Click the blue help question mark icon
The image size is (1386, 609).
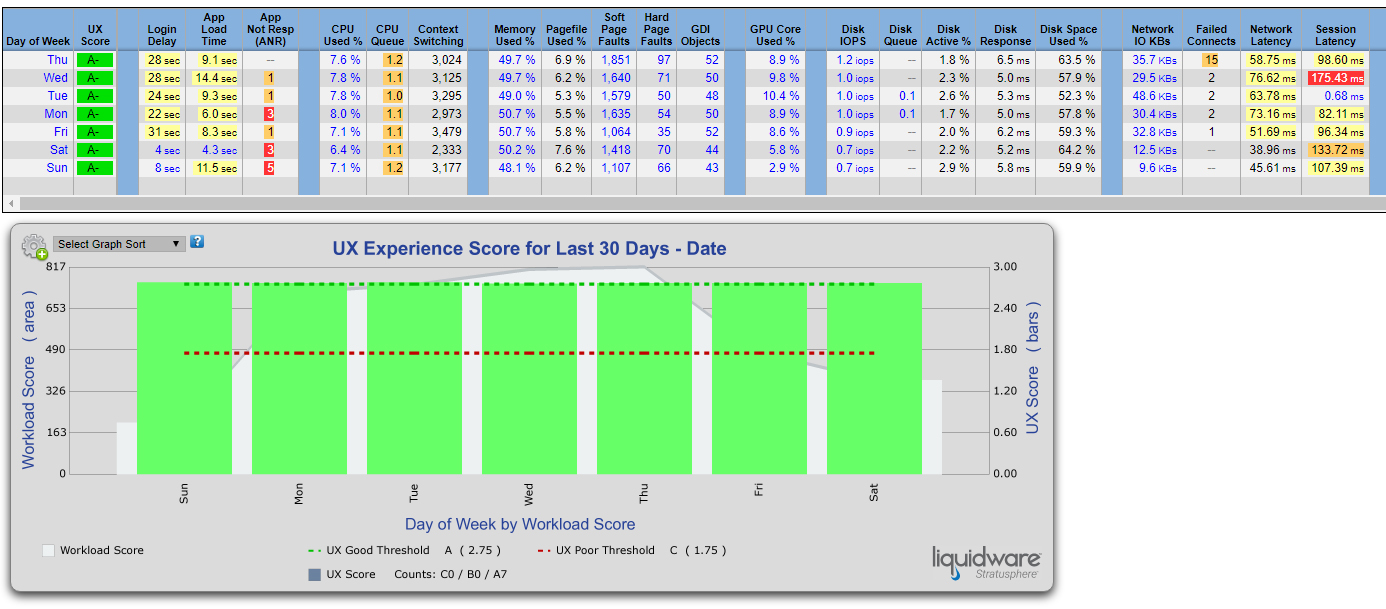point(197,242)
